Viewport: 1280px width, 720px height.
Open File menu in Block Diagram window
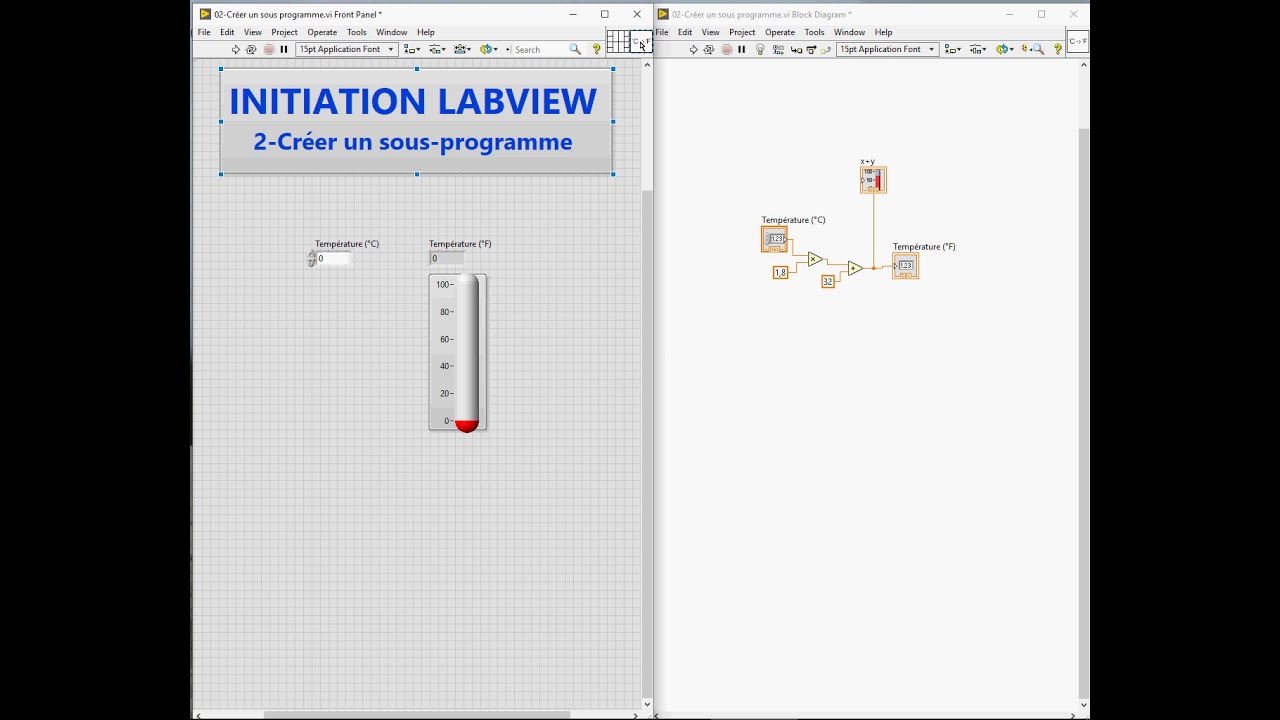click(662, 32)
